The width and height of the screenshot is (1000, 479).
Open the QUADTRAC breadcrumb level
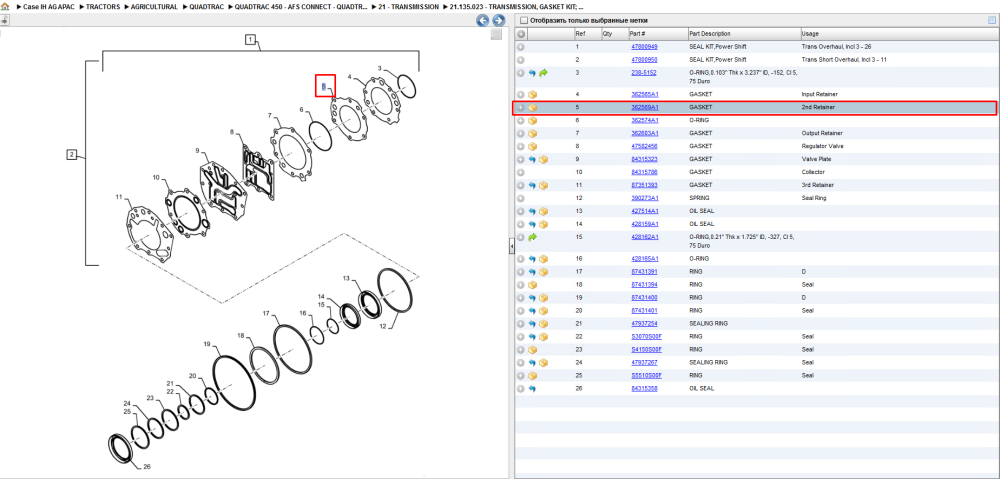tap(205, 6)
